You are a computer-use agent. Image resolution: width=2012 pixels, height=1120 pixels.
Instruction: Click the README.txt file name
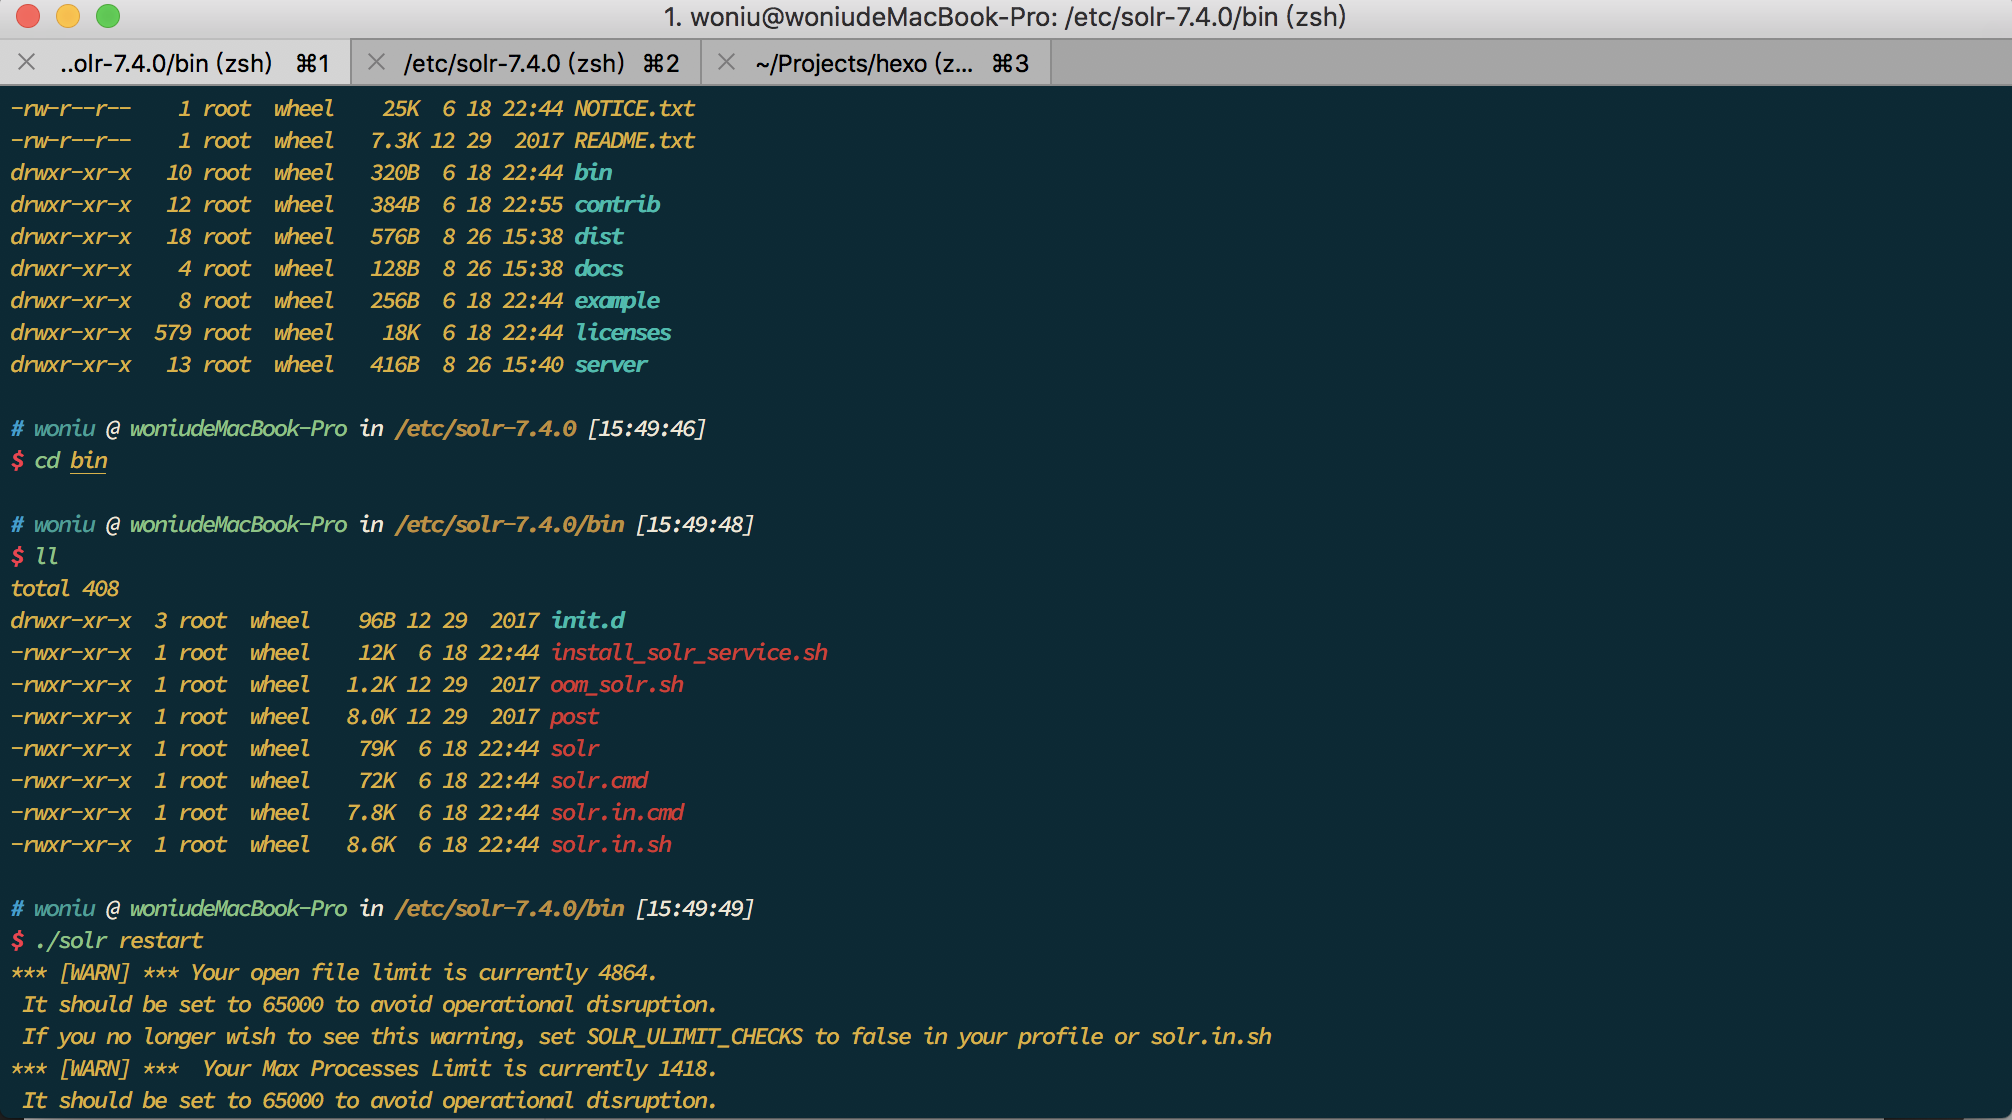tap(634, 141)
